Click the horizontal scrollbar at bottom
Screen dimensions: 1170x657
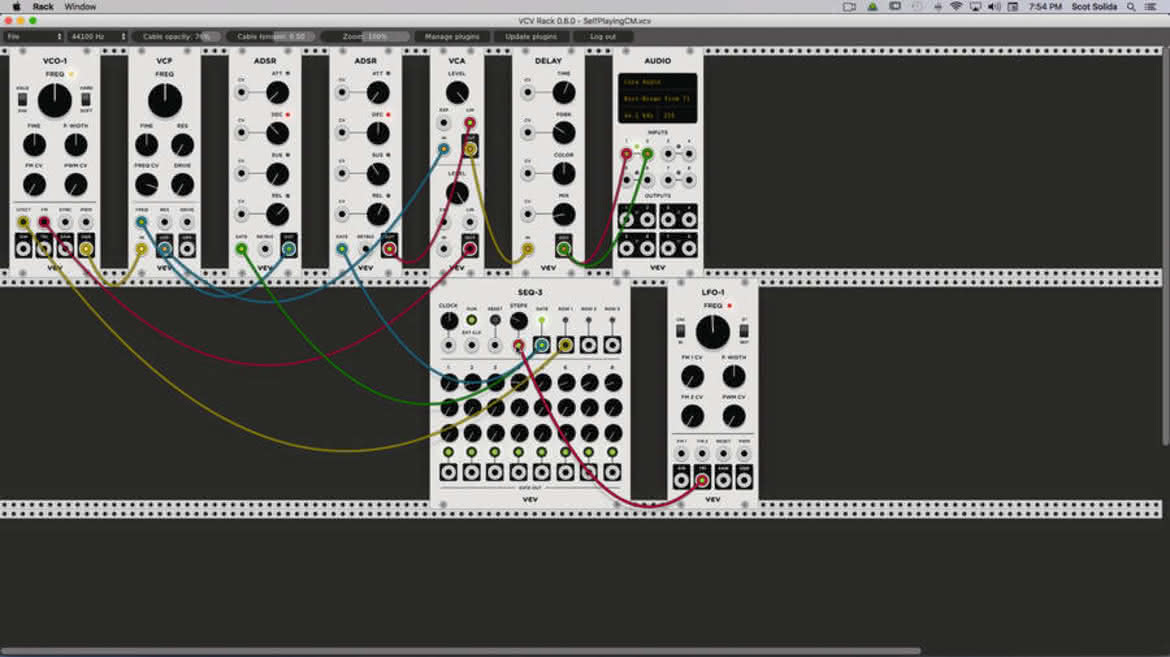click(460, 651)
